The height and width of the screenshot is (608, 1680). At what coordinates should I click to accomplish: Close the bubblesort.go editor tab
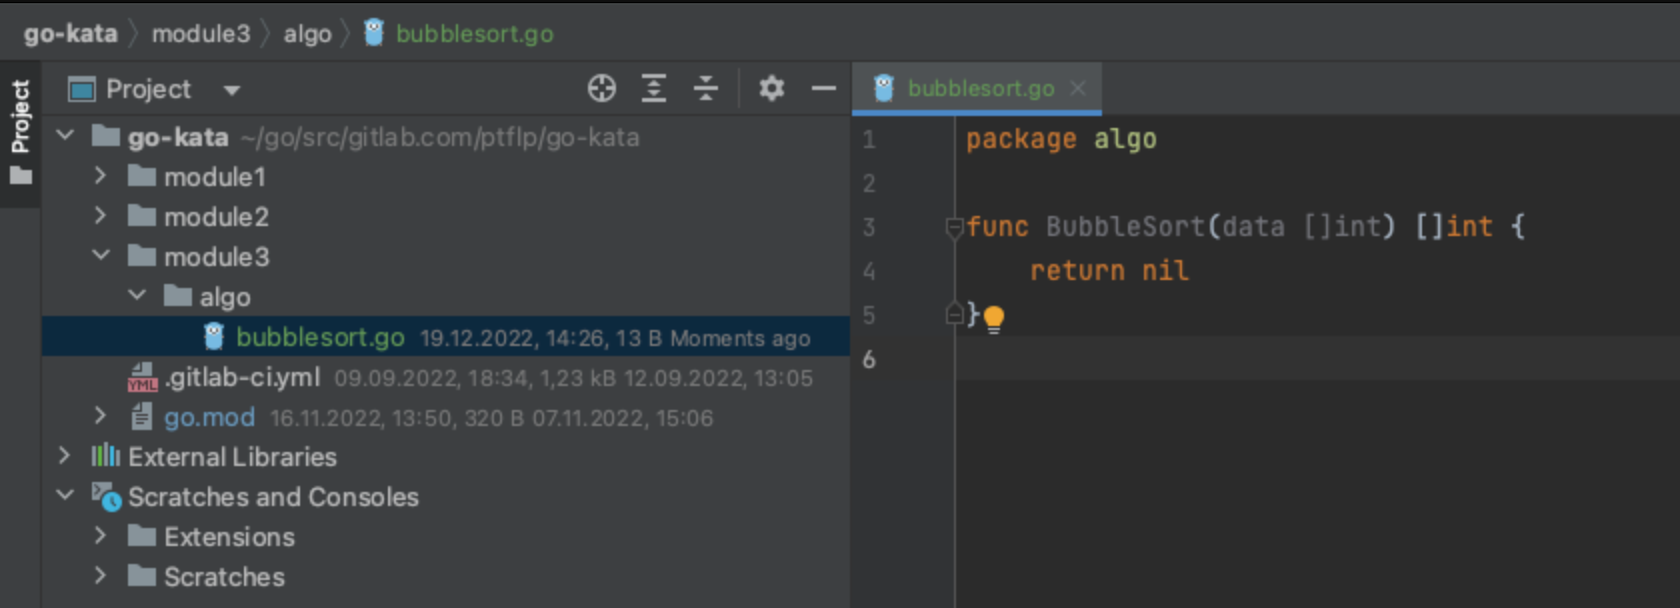point(1078,89)
